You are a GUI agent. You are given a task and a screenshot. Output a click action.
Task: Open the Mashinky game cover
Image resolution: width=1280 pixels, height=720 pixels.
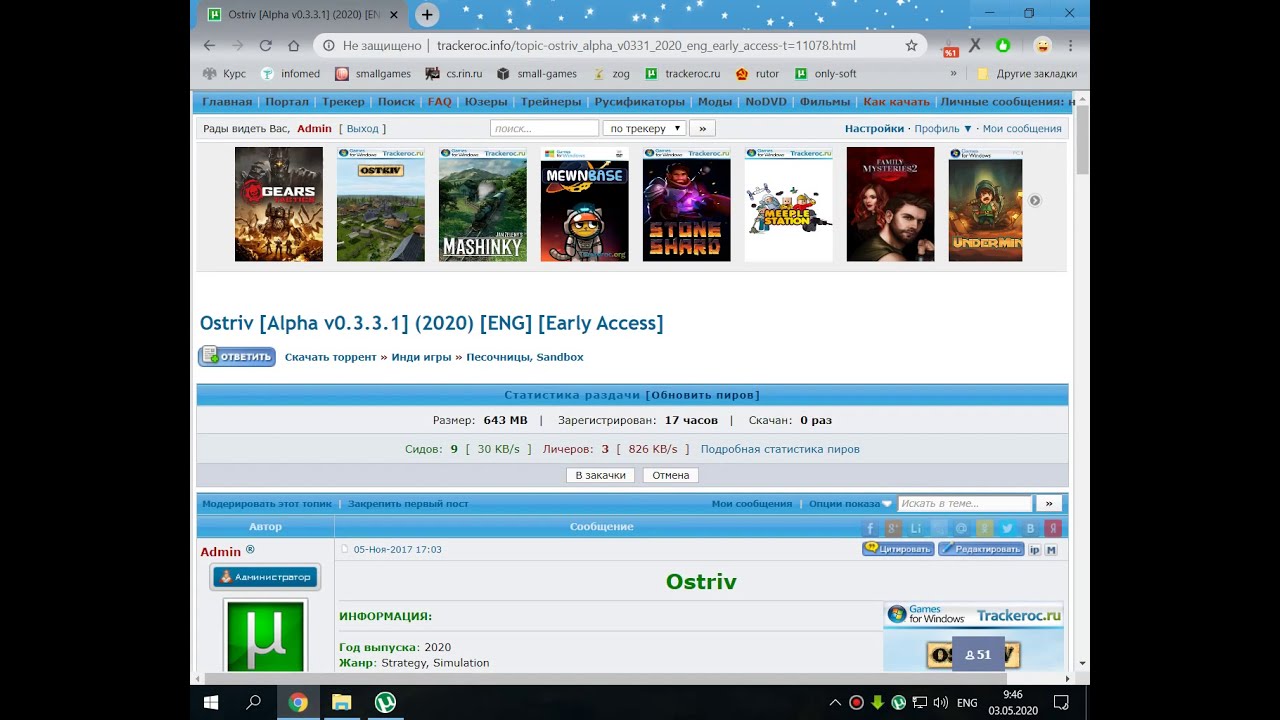[482, 204]
